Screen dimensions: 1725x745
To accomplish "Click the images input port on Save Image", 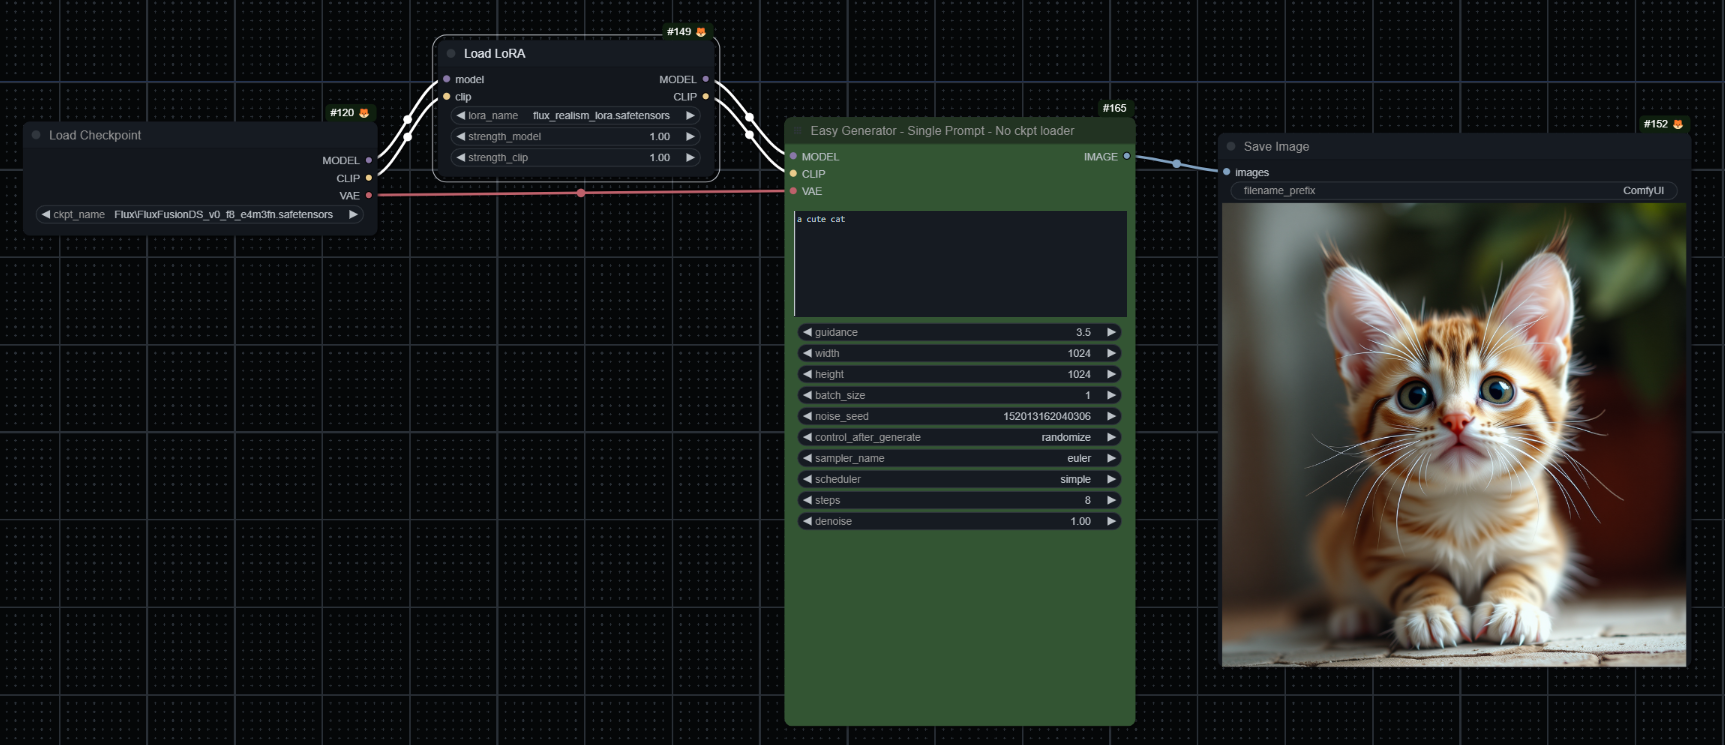I will (1227, 172).
